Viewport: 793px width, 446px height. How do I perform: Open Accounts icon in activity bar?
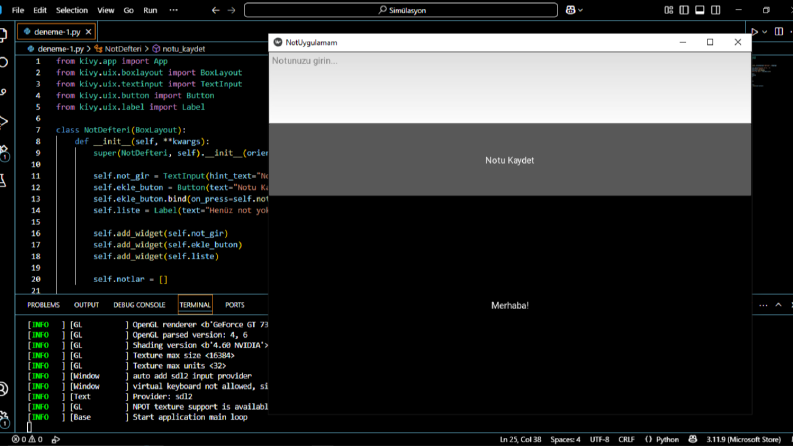tap(4, 389)
